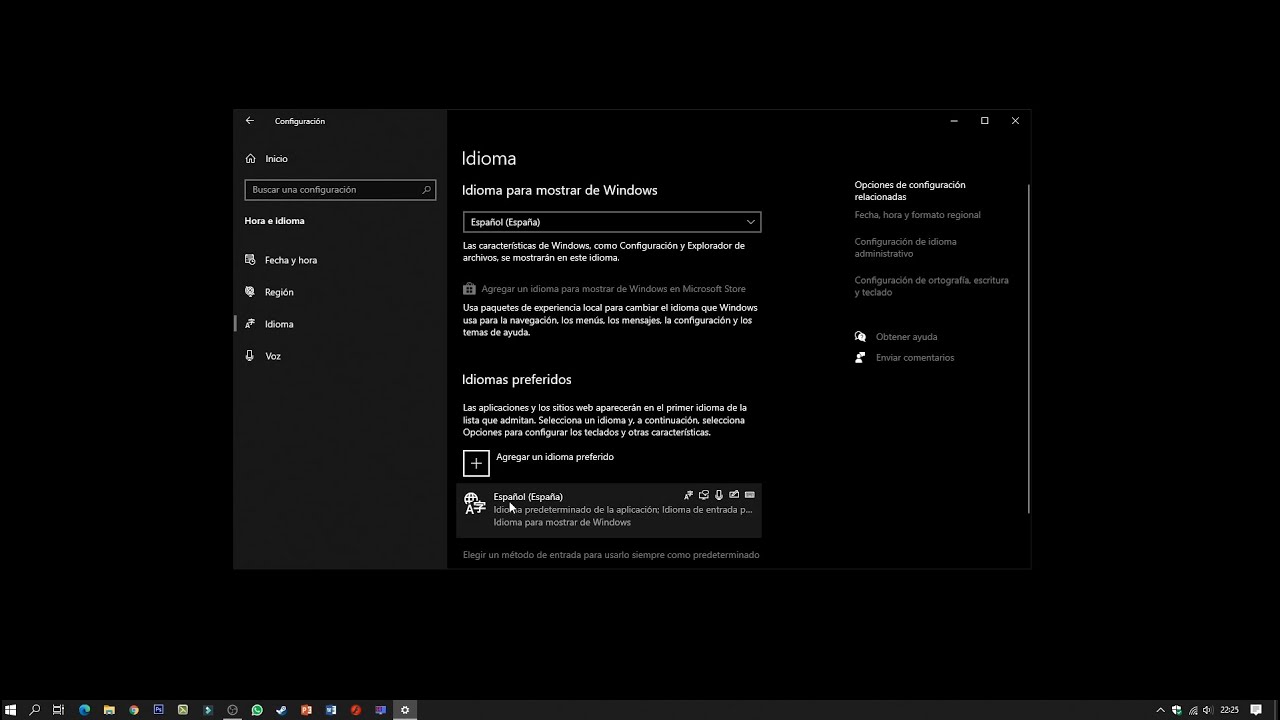Go back using the Configuración back arrow
This screenshot has width=1280, height=720.
coord(250,121)
